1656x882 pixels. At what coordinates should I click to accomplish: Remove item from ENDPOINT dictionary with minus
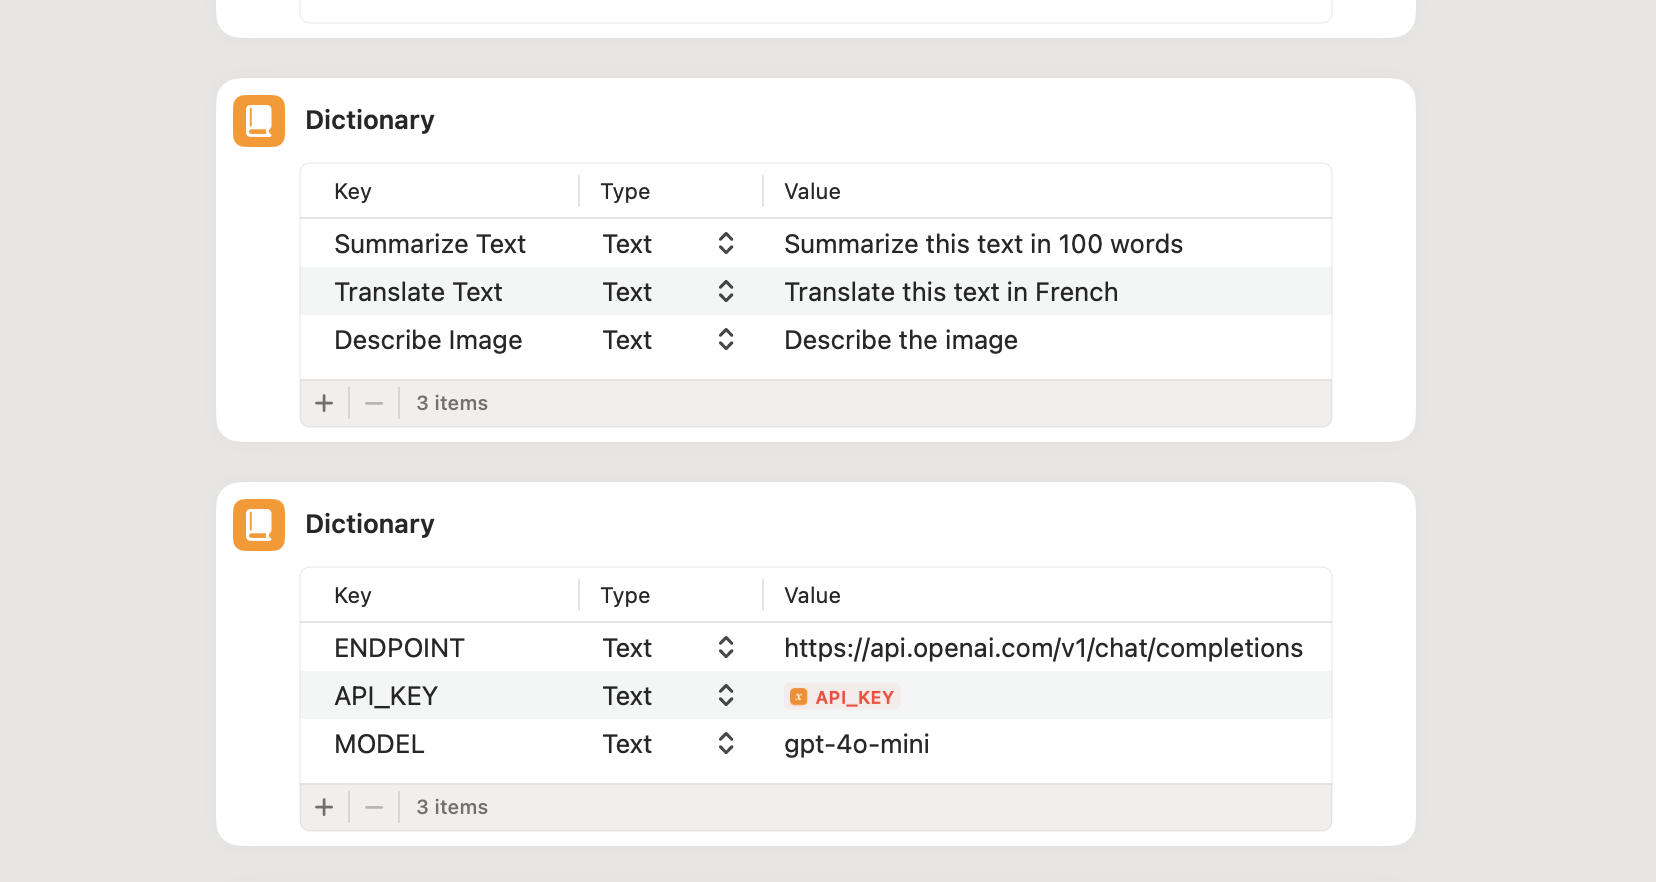pos(374,807)
